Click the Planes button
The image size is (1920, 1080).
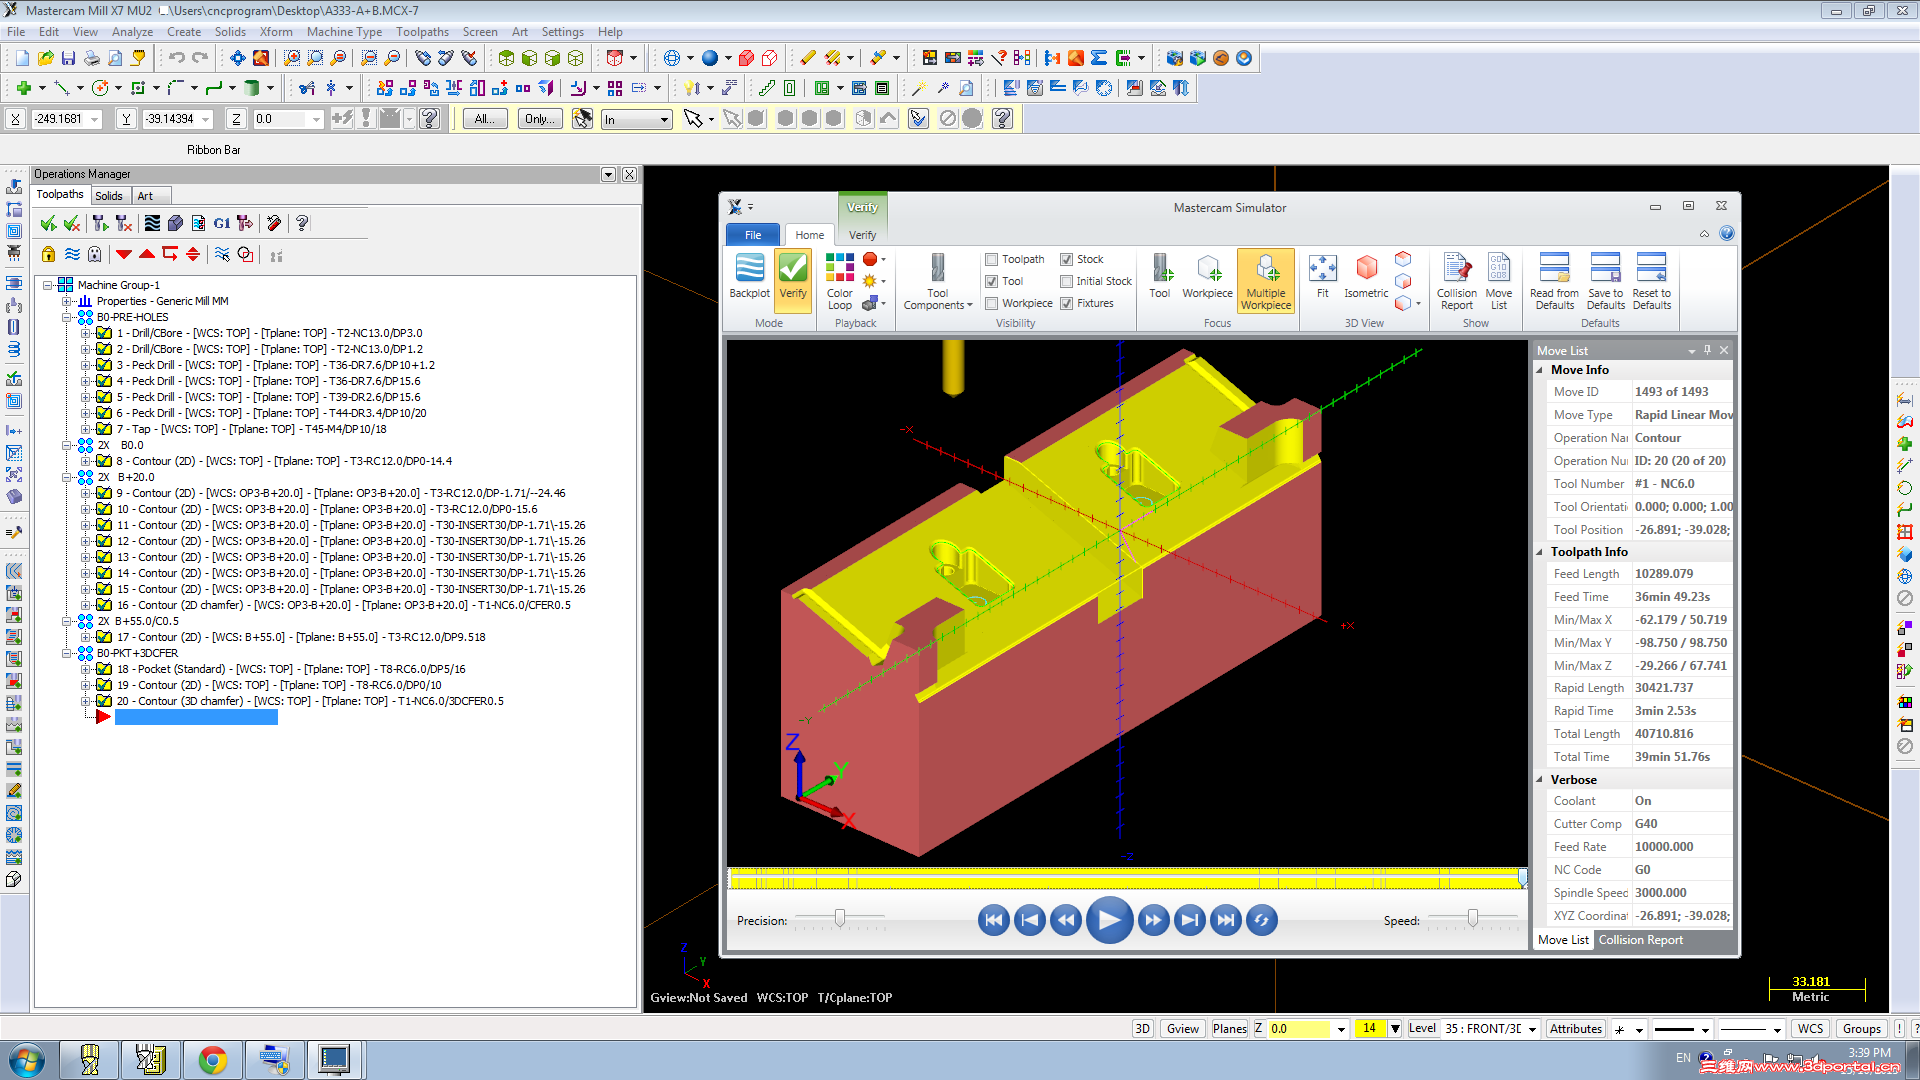click(1229, 1028)
